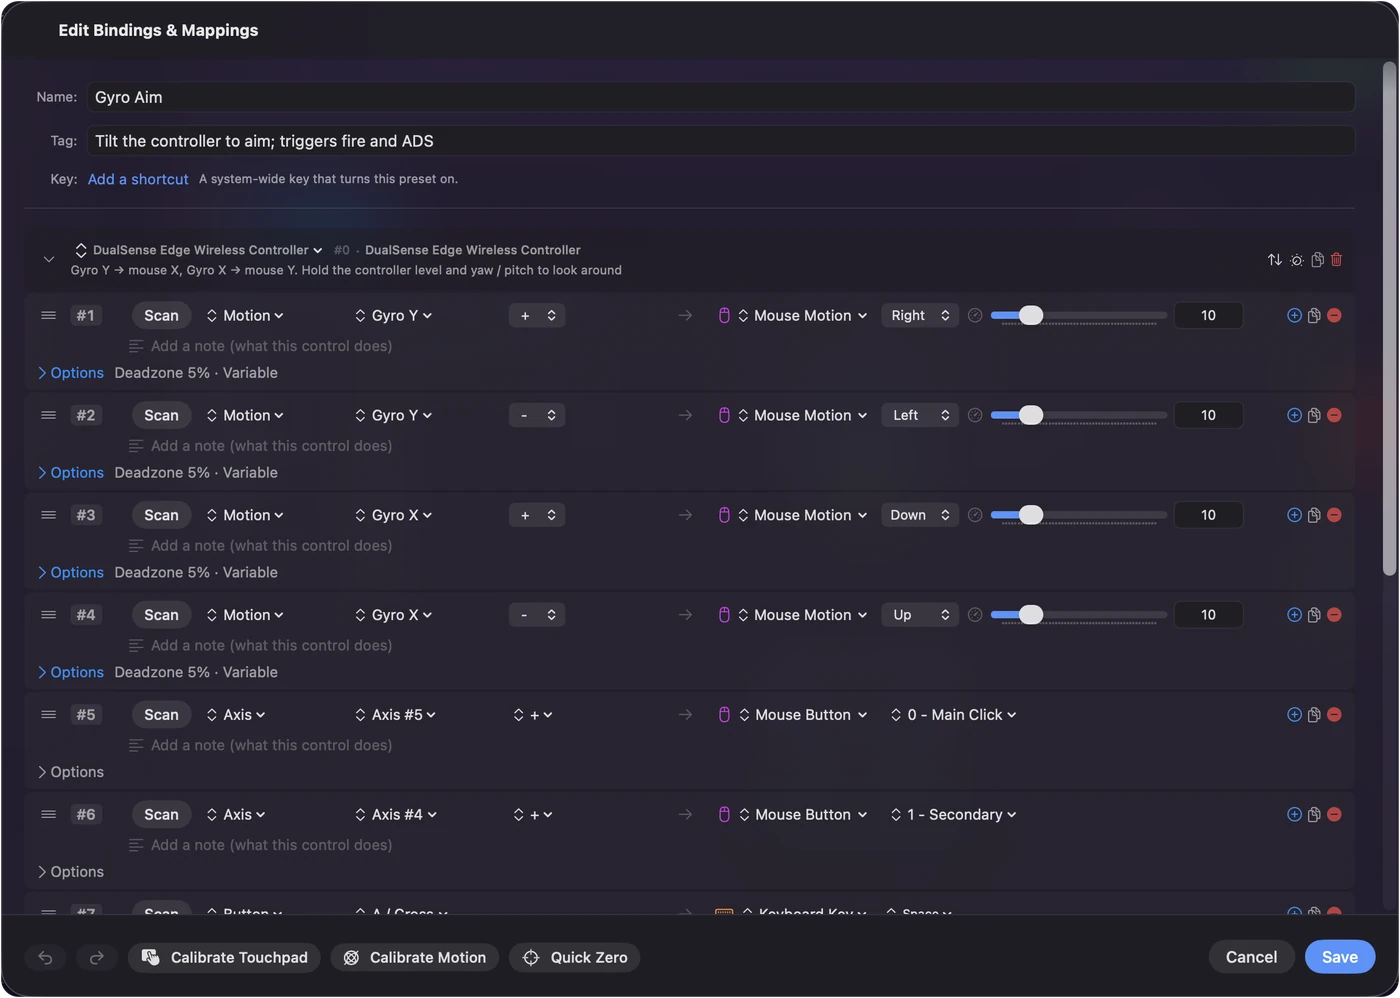The height and width of the screenshot is (998, 1400).
Task: Open the sensitivity dial icon in controller header
Action: pyautogui.click(x=1297, y=260)
